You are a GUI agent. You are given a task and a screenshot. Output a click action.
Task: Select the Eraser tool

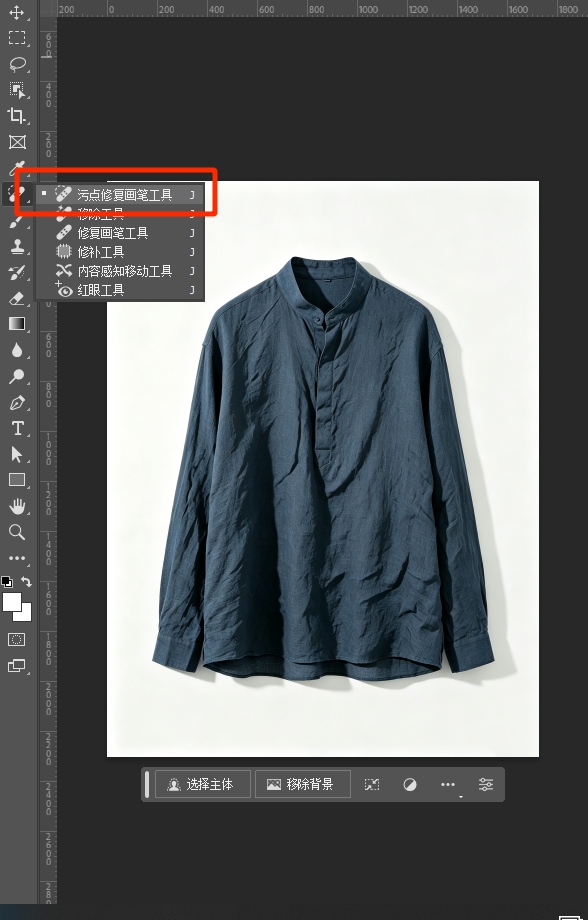click(16, 298)
